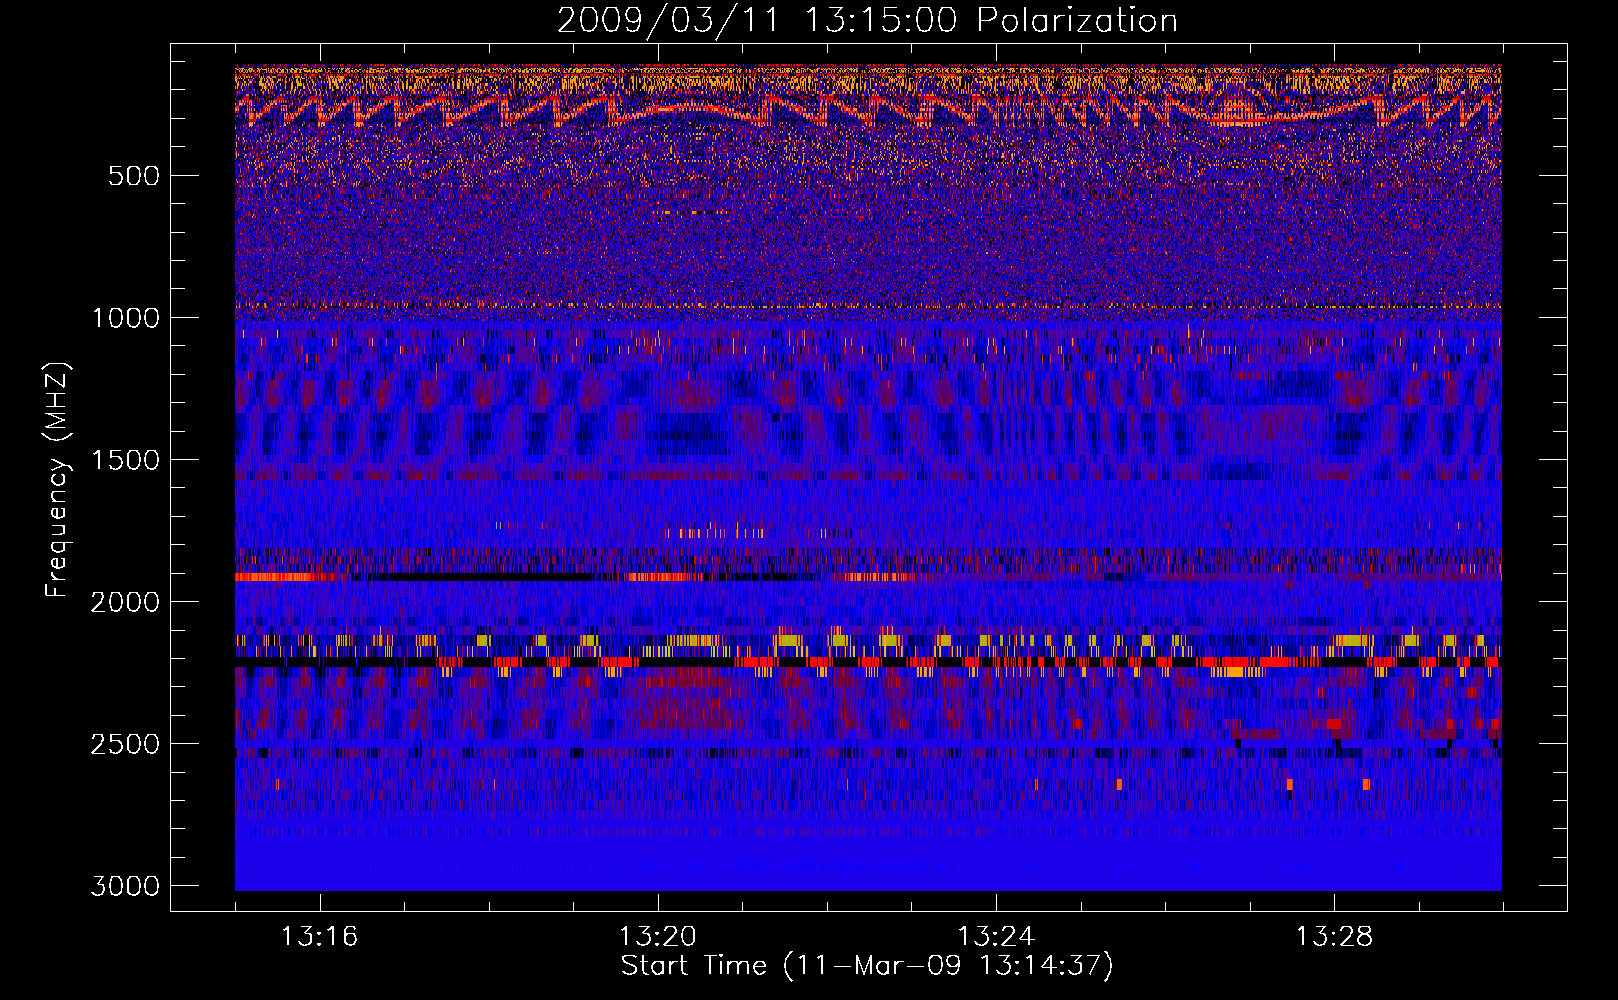Click the 2000 frequency tick label
This screenshot has width=1618, height=1000.
pyautogui.click(x=125, y=602)
